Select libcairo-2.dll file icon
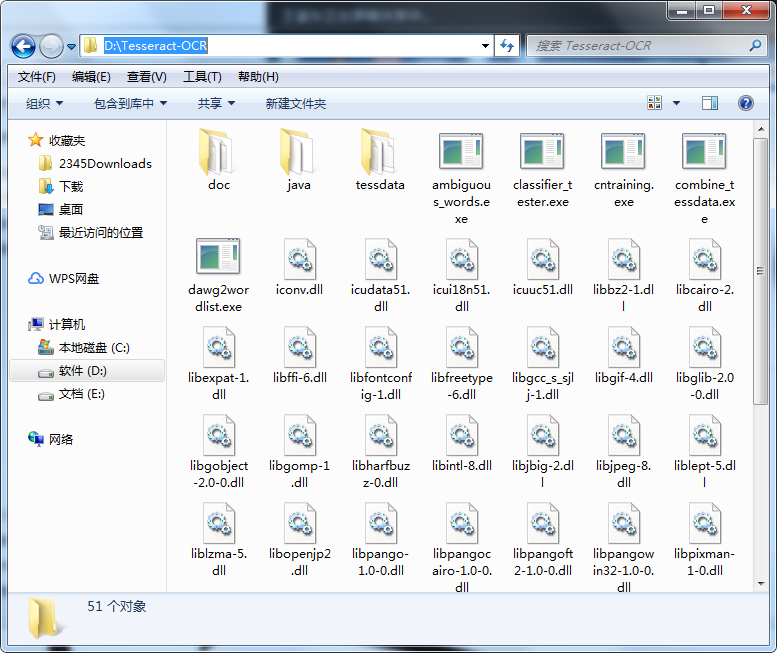This screenshot has height=653, width=777. [x=705, y=259]
